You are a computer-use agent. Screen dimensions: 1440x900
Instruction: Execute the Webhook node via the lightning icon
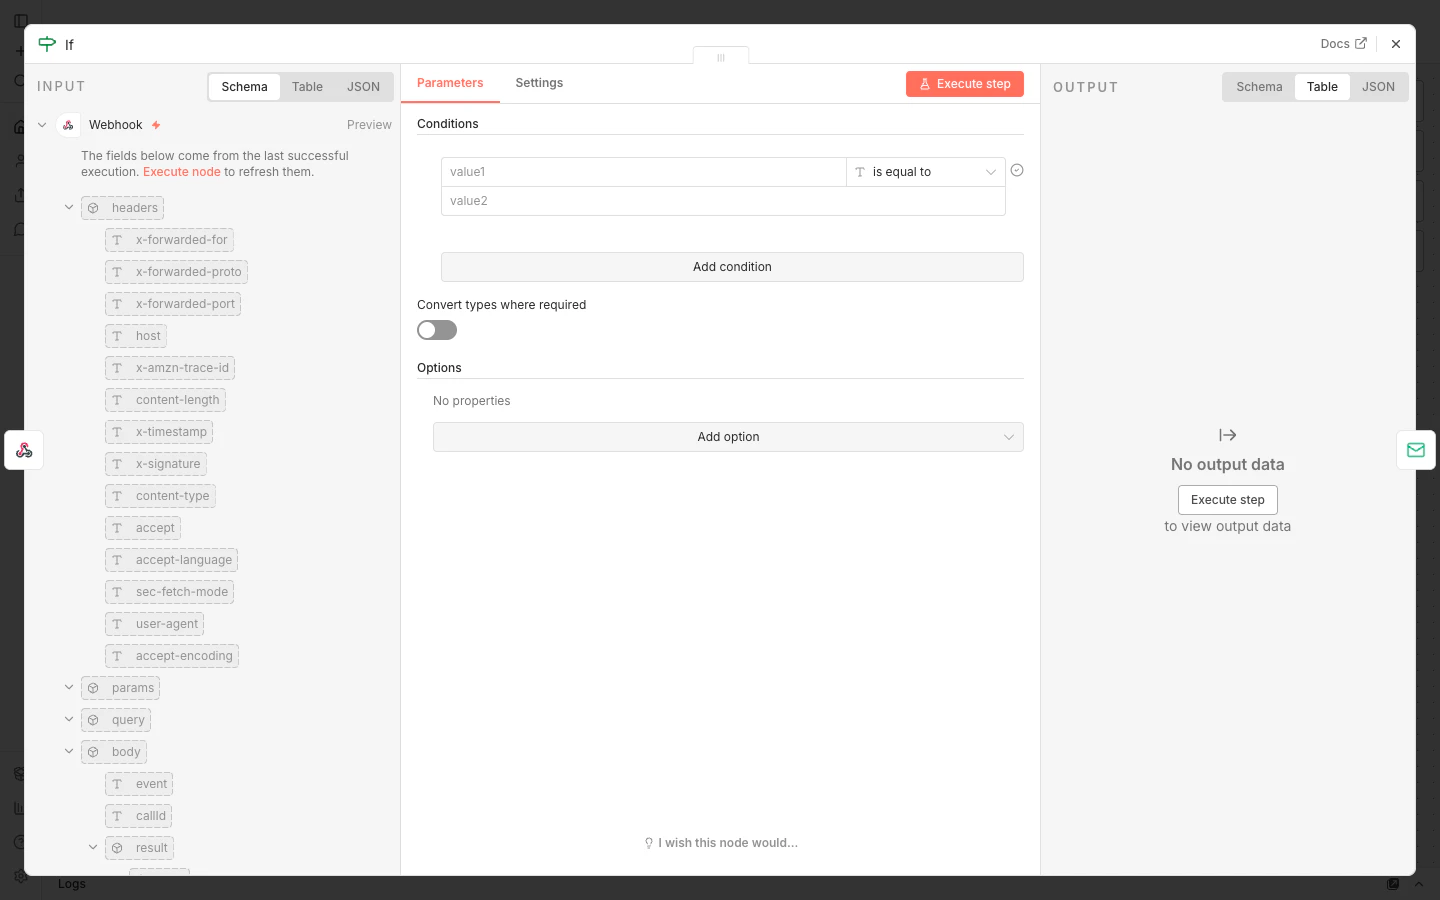(x=156, y=125)
